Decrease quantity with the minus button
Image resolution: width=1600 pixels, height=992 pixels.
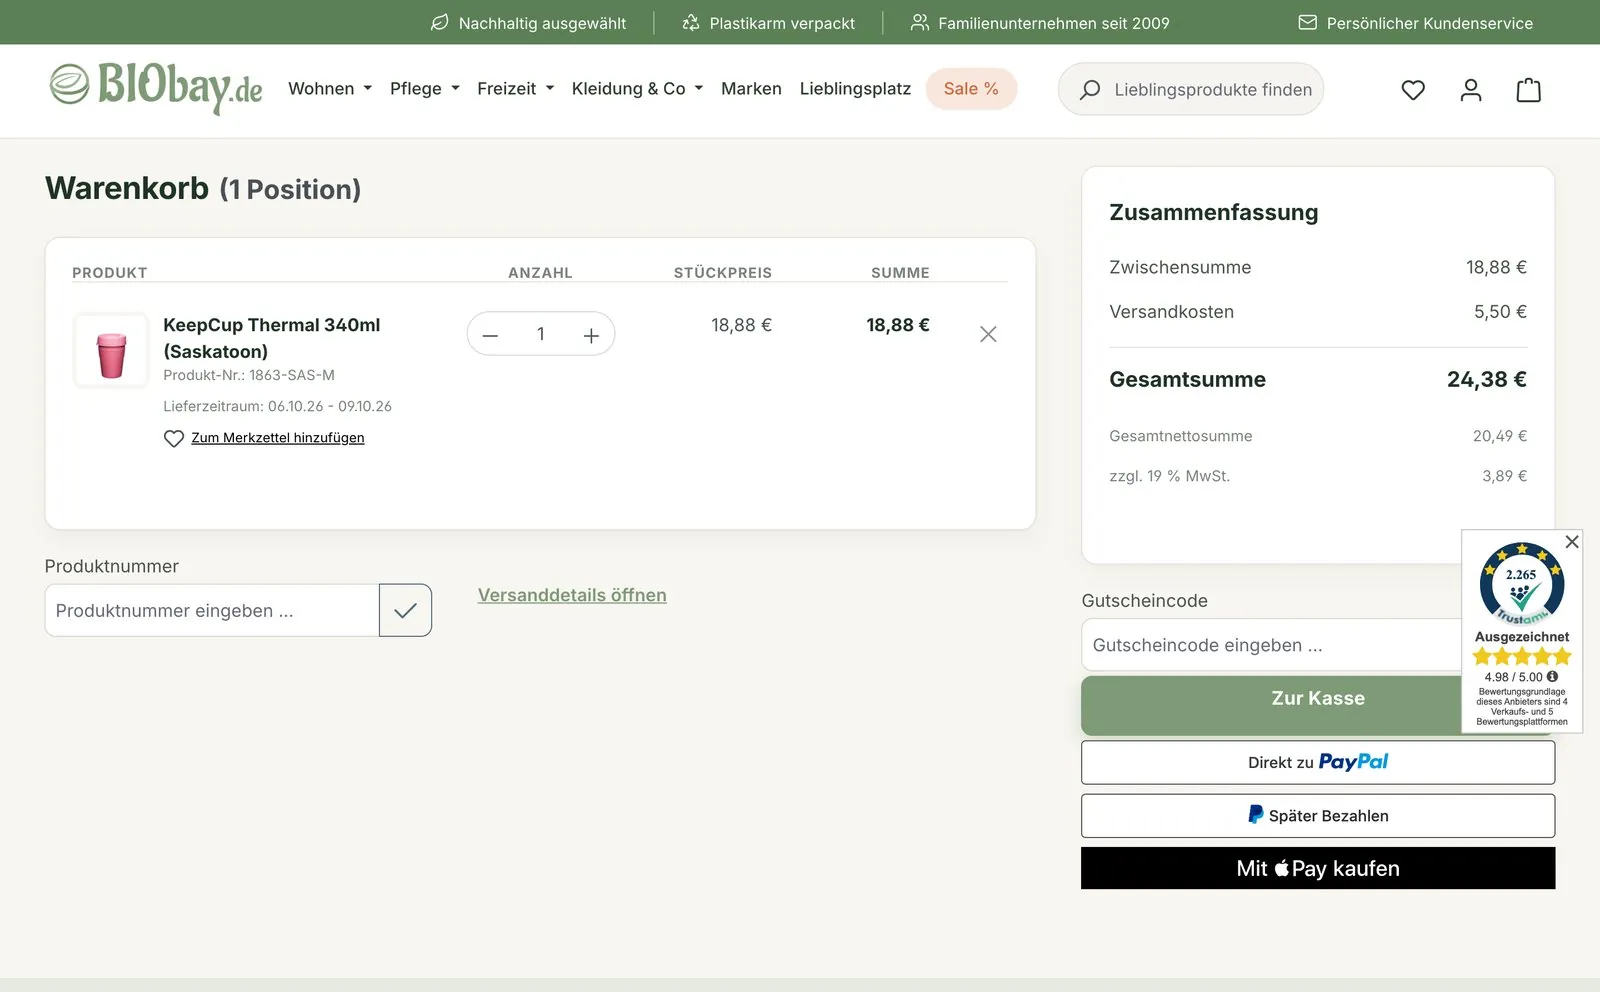click(x=490, y=335)
